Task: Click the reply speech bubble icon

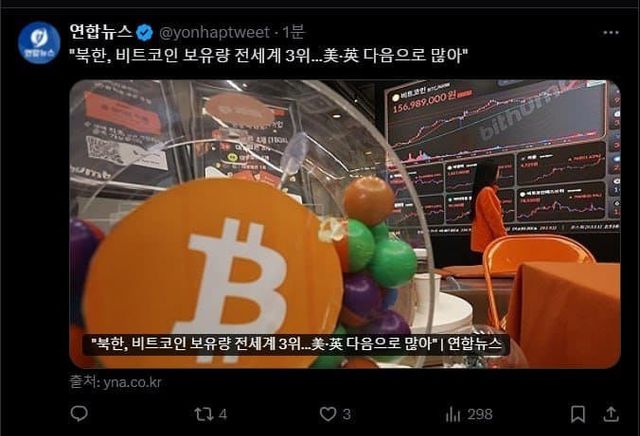Action: point(79,414)
